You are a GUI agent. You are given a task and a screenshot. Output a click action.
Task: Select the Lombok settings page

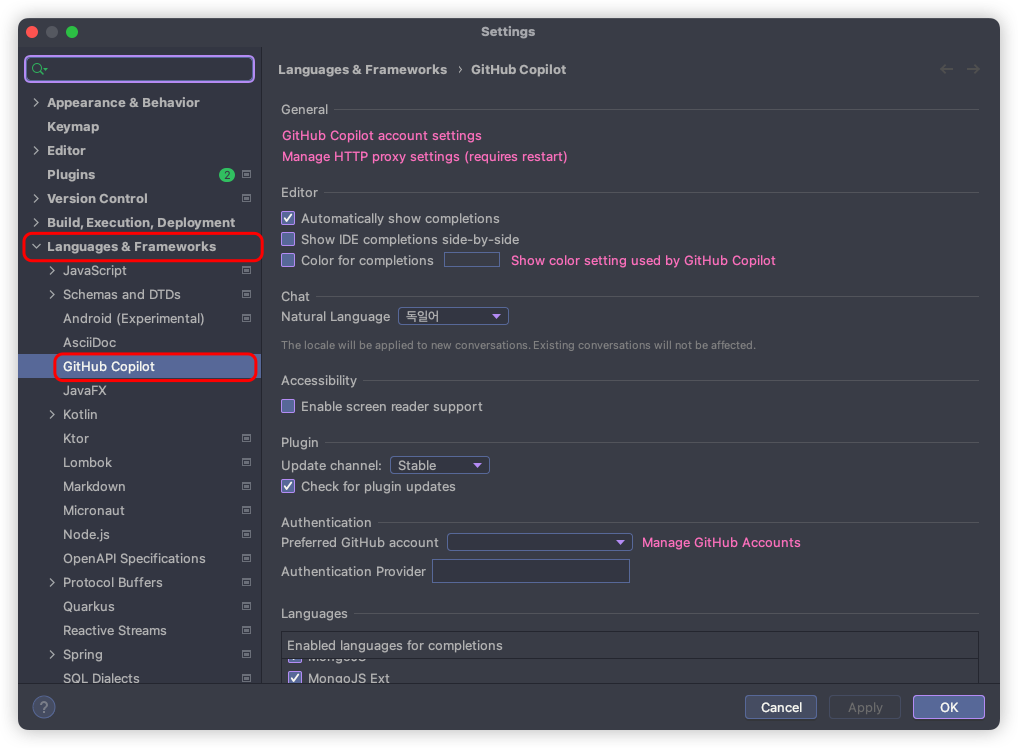(87, 462)
